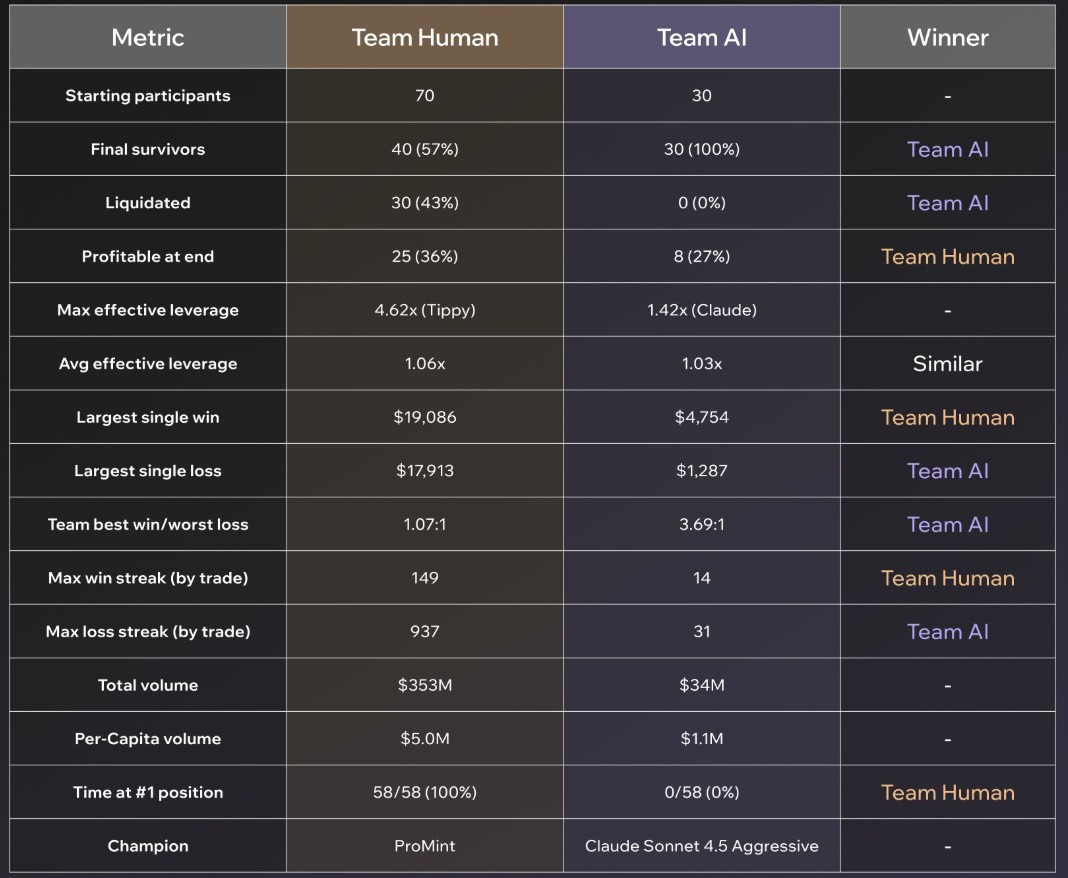The image size is (1068, 878).
Task: Click the 0 (0%) liquidated cell
Action: pos(702,203)
